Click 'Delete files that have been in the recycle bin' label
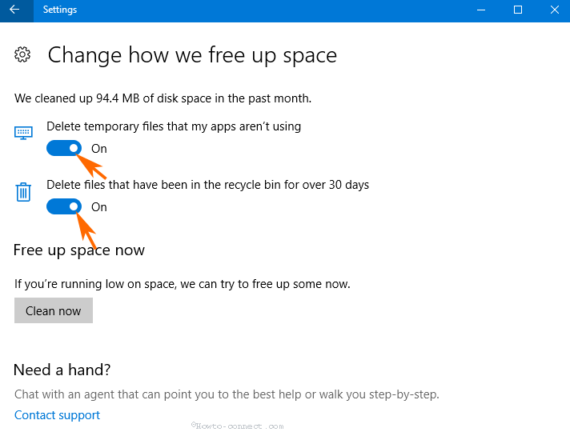 pos(208,185)
